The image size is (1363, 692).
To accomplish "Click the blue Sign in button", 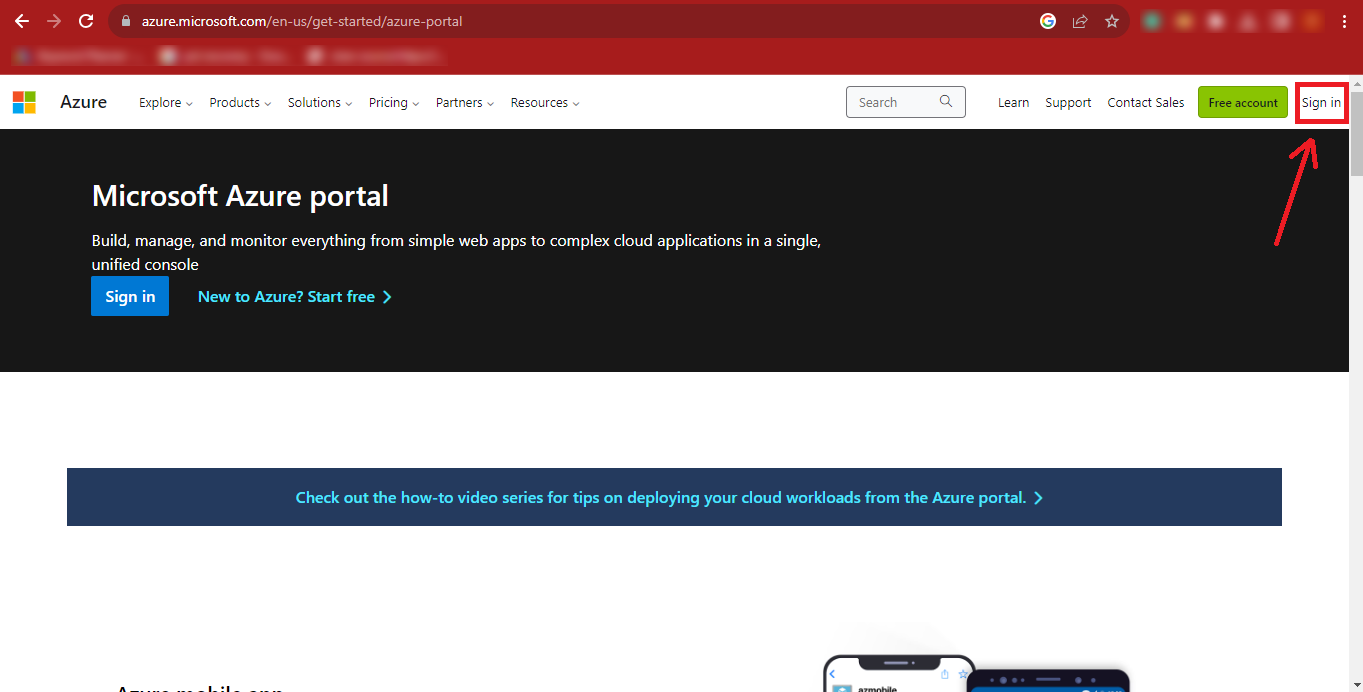I will click(130, 296).
